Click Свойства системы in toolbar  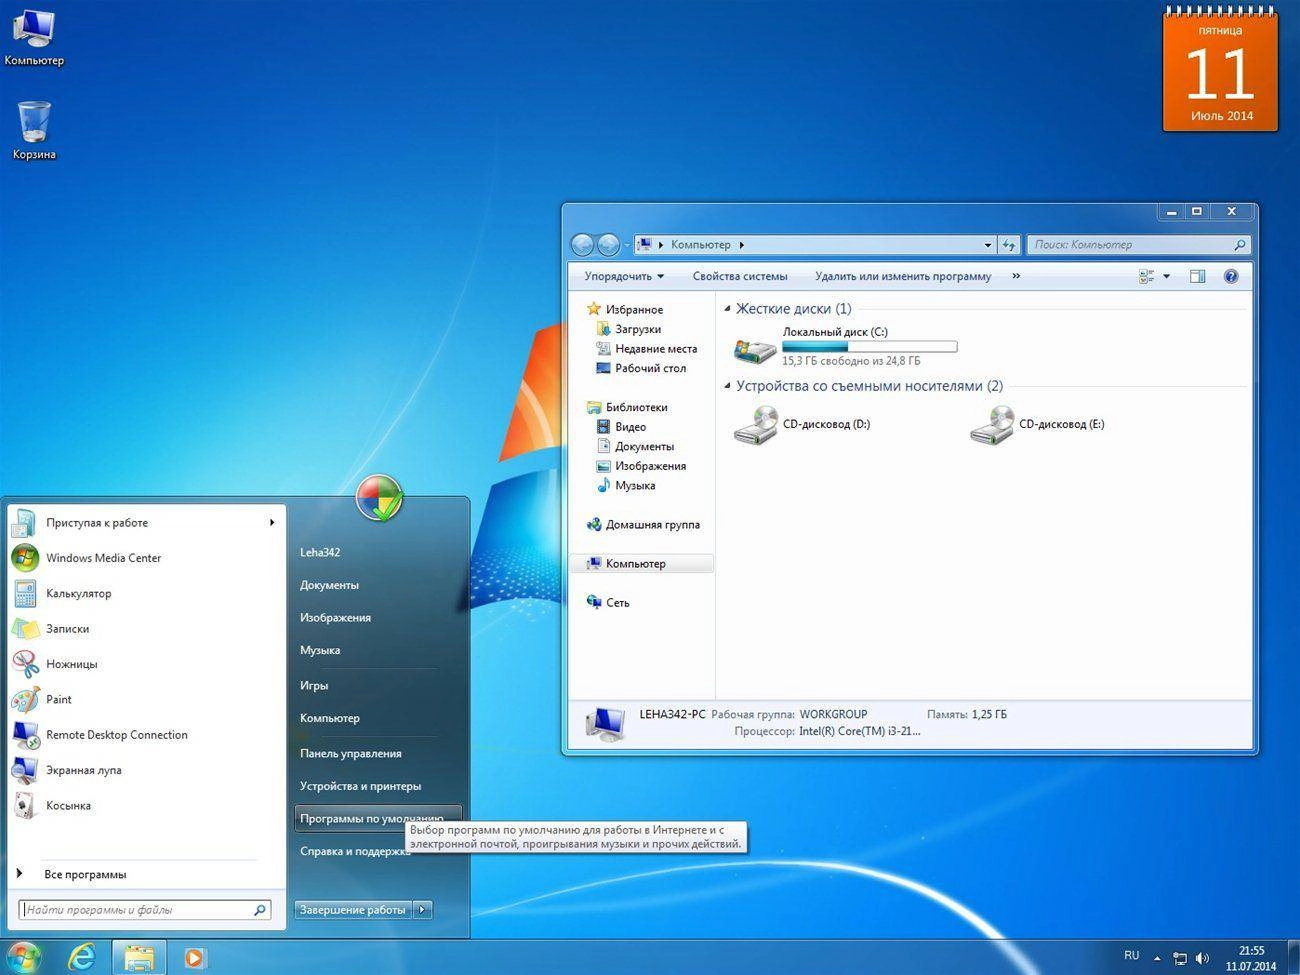pos(740,276)
